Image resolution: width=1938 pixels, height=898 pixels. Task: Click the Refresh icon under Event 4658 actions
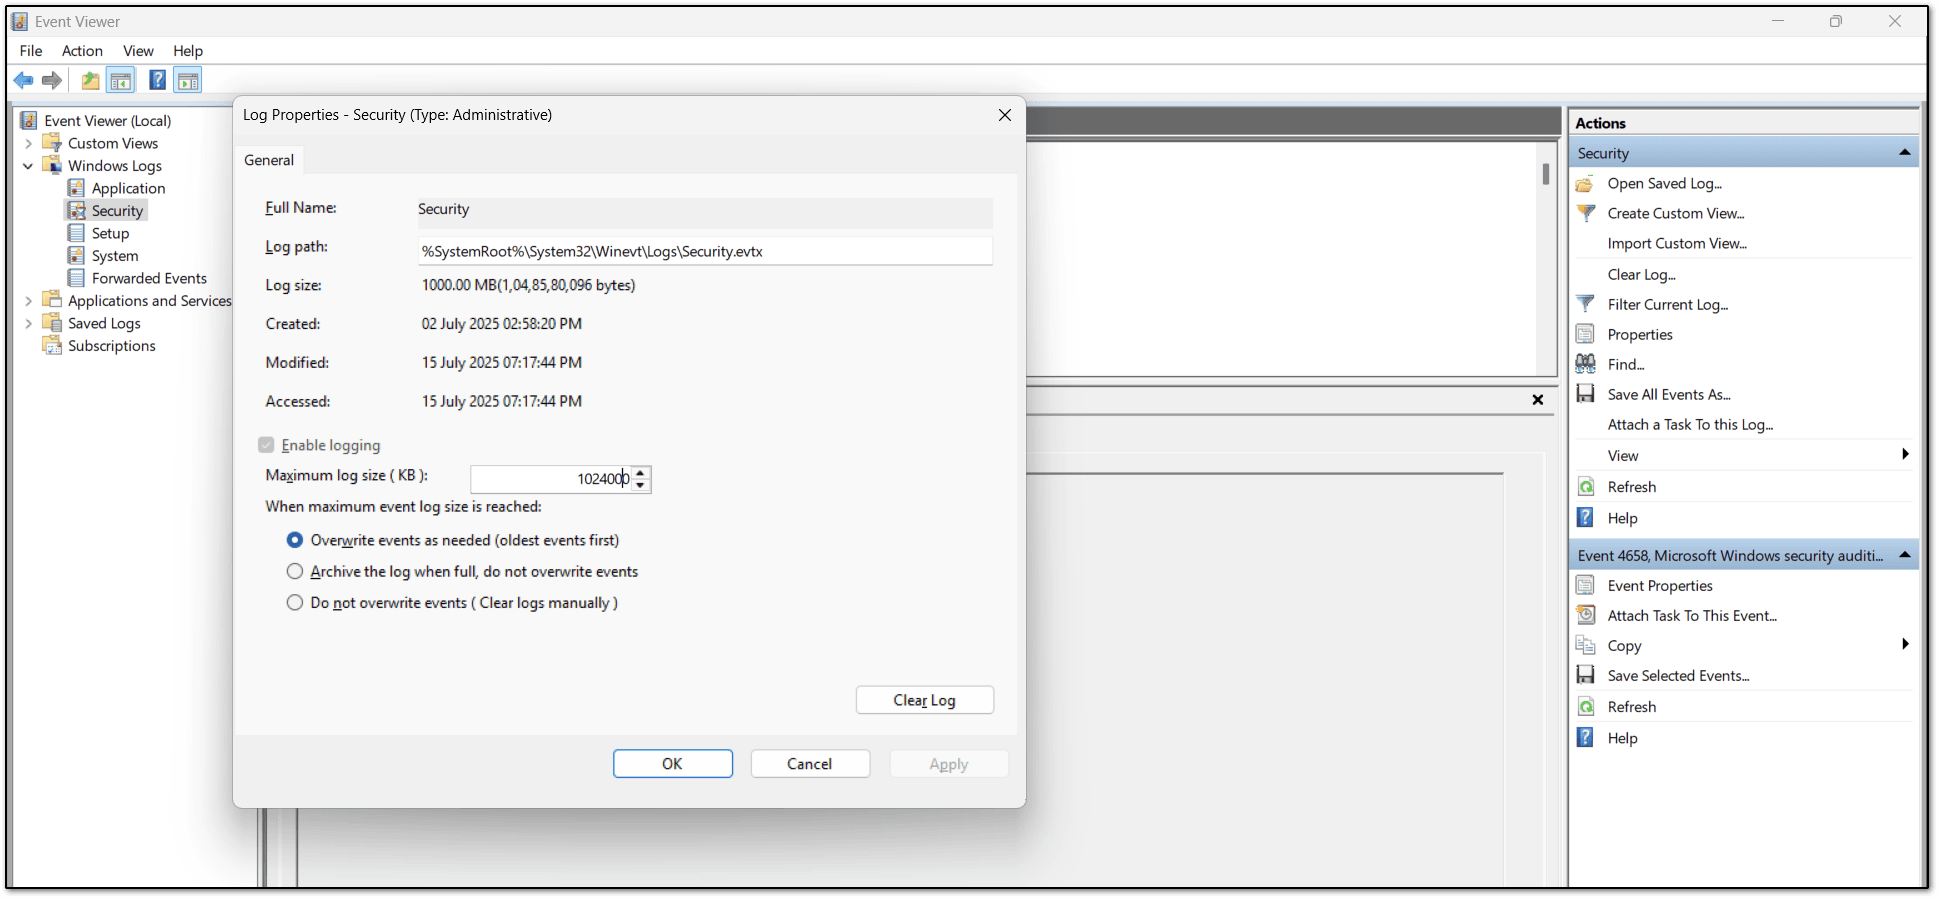click(1585, 706)
